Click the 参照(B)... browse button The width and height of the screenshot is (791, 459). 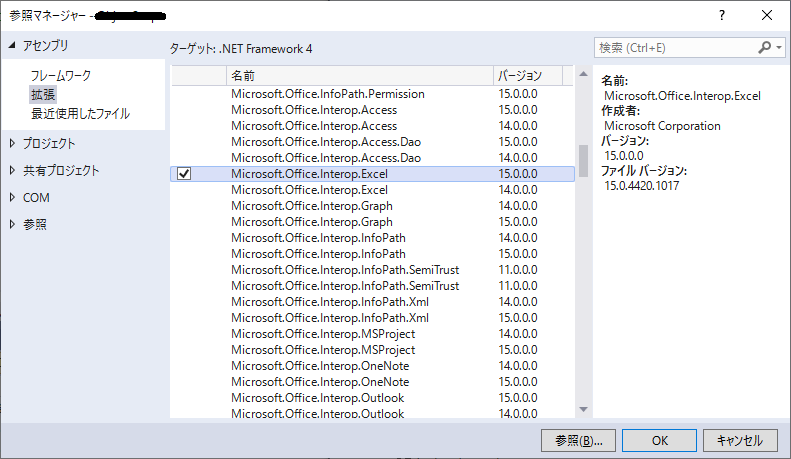click(578, 441)
